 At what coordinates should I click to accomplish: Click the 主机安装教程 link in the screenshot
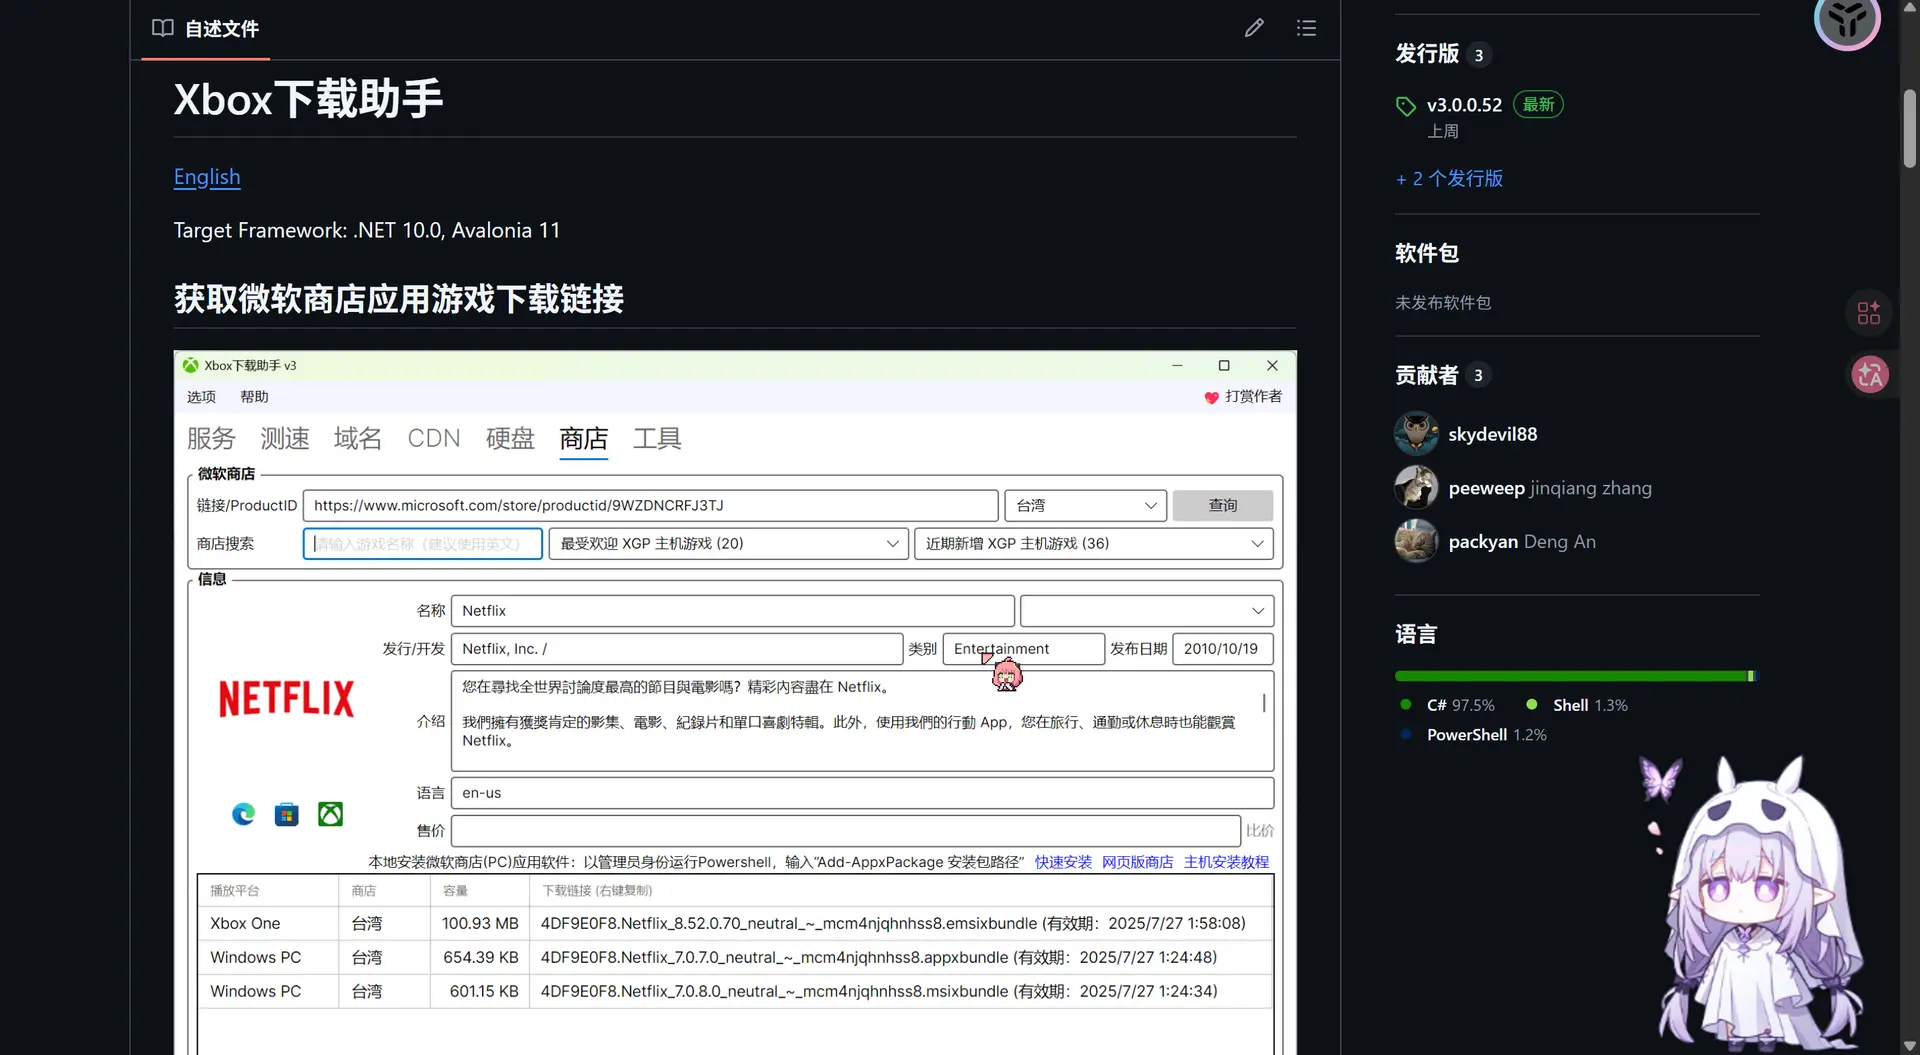1226,862
